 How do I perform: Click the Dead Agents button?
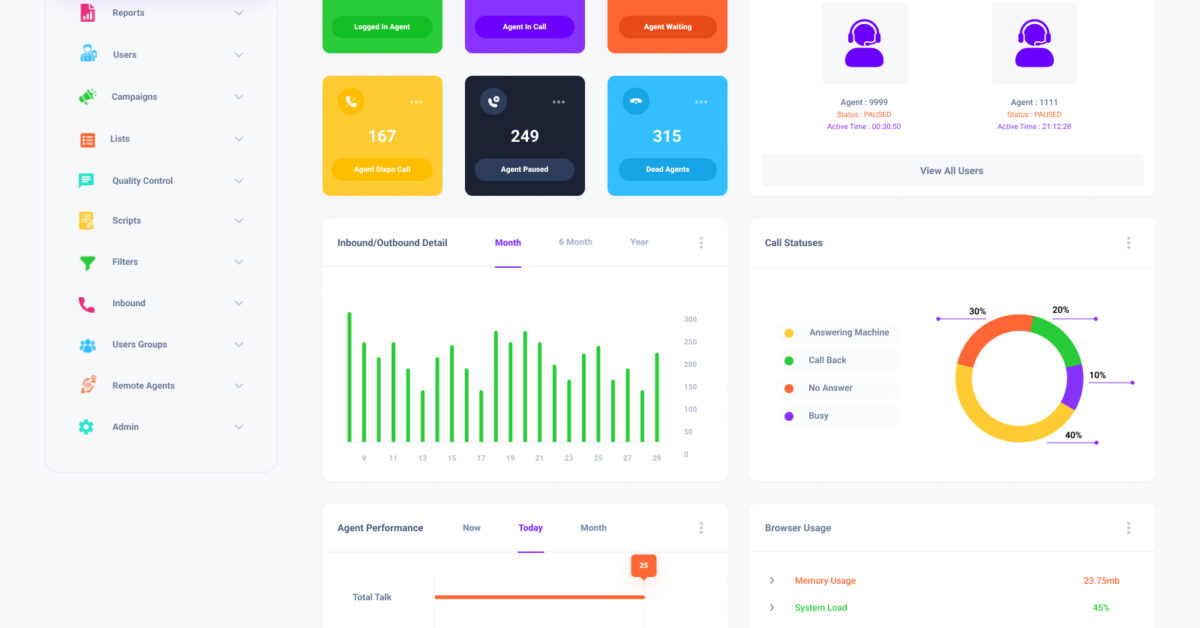pos(667,170)
